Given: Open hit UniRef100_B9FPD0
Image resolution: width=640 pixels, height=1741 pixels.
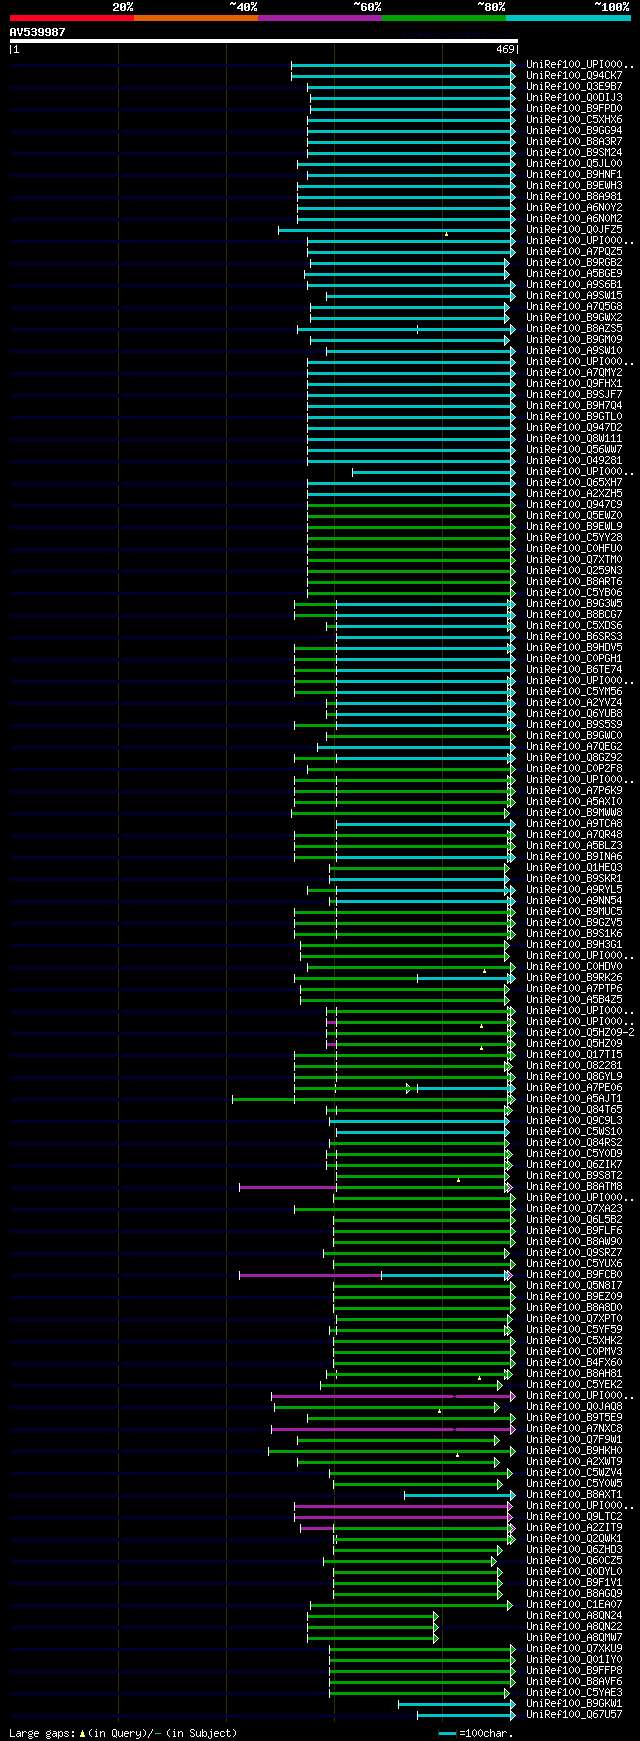Looking at the screenshot, I should click(x=574, y=109).
